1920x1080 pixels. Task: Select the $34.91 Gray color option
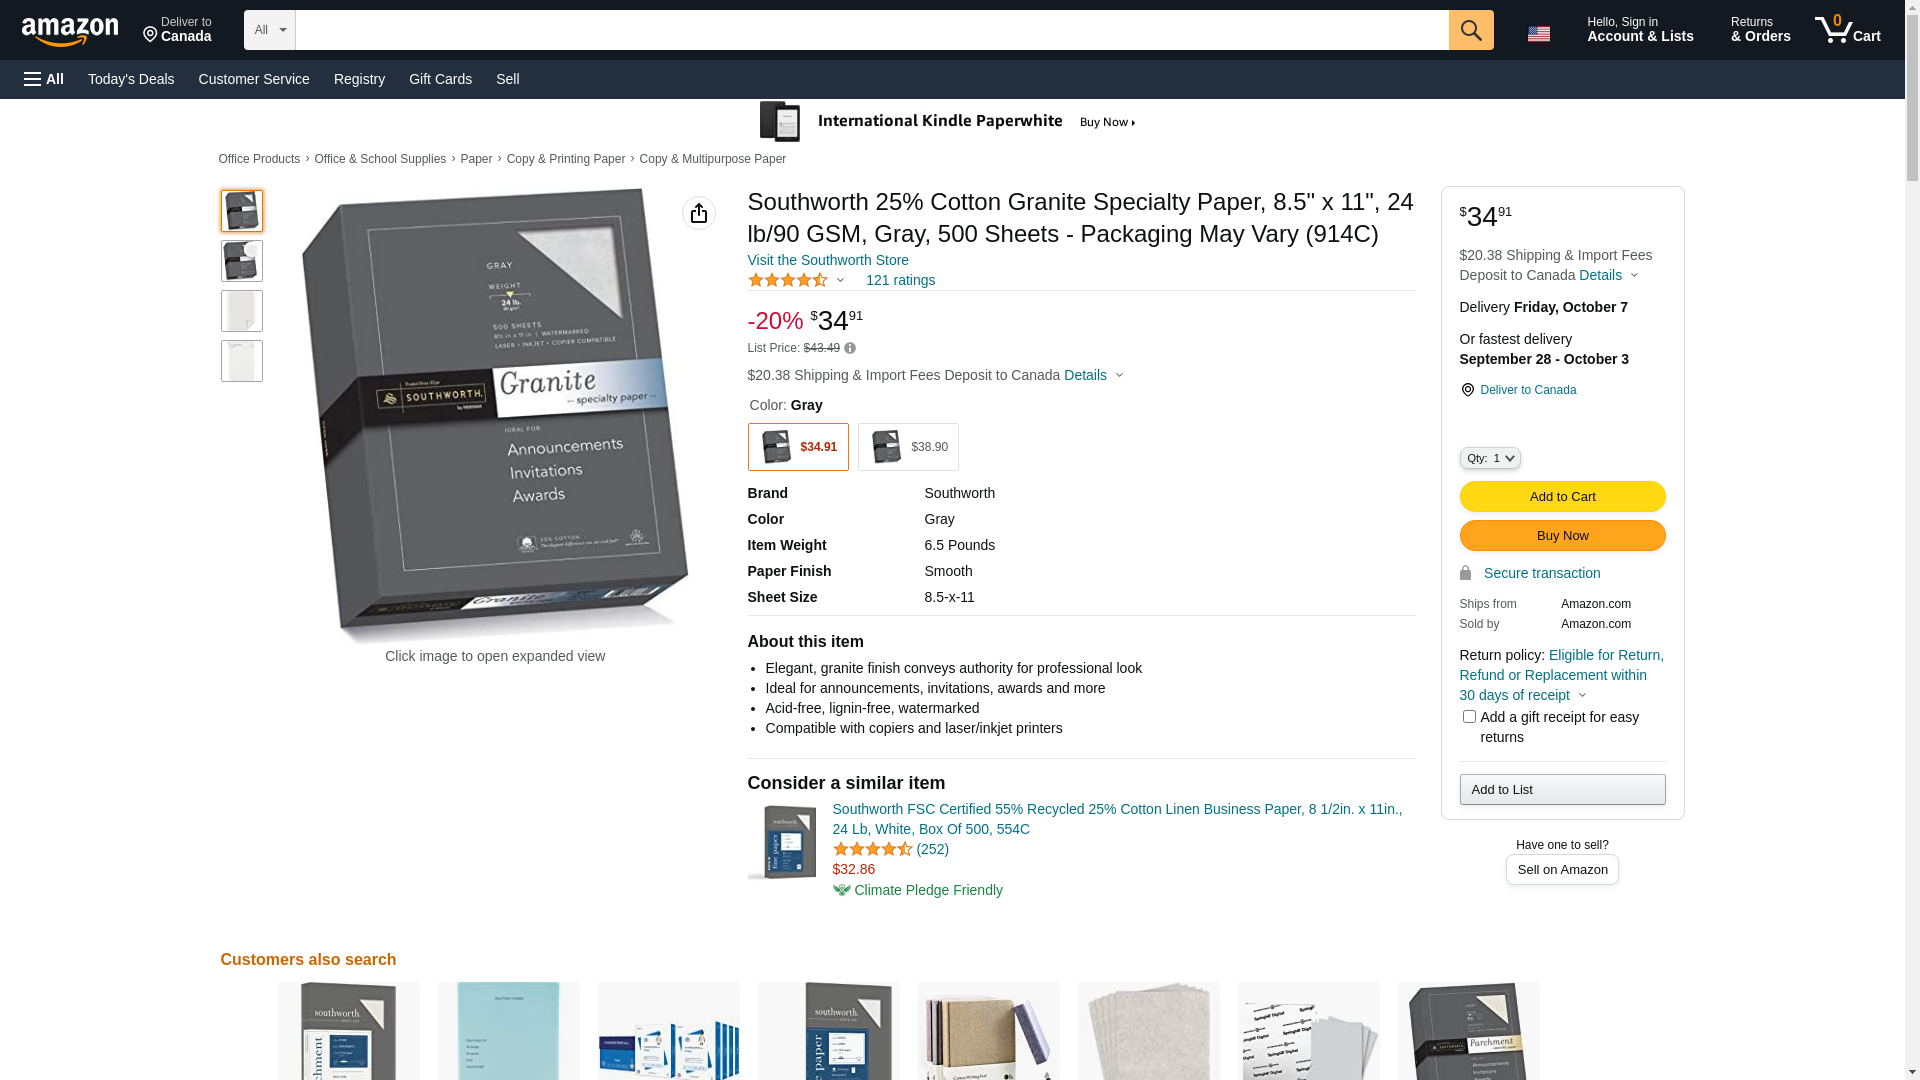pos(798,447)
